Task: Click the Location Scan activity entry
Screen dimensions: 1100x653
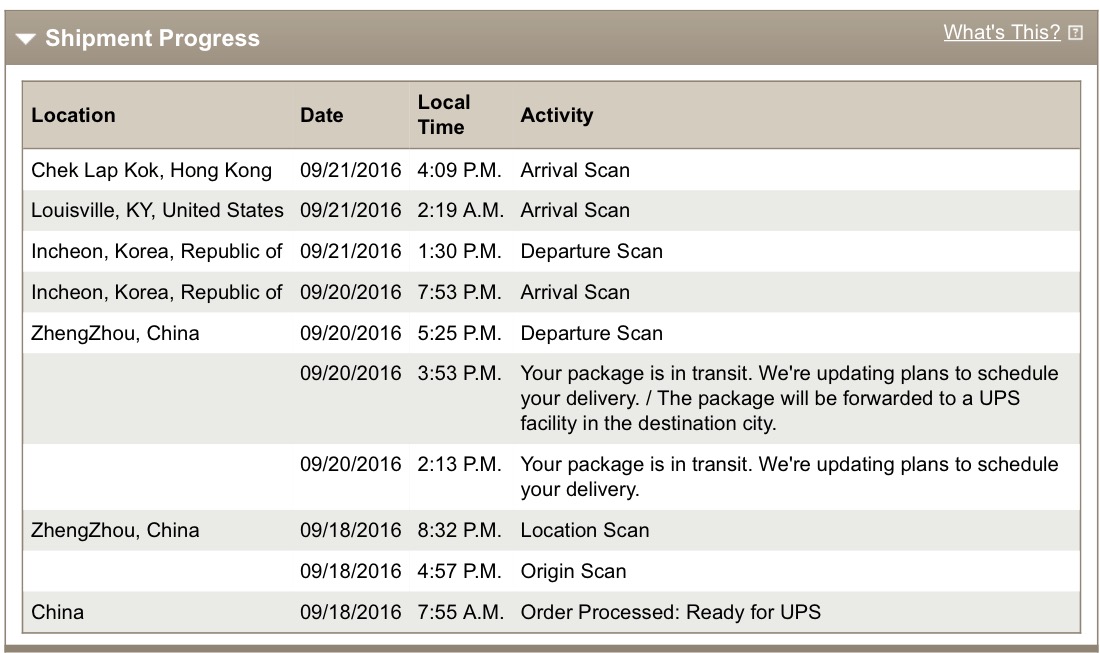Action: pyautogui.click(x=584, y=530)
